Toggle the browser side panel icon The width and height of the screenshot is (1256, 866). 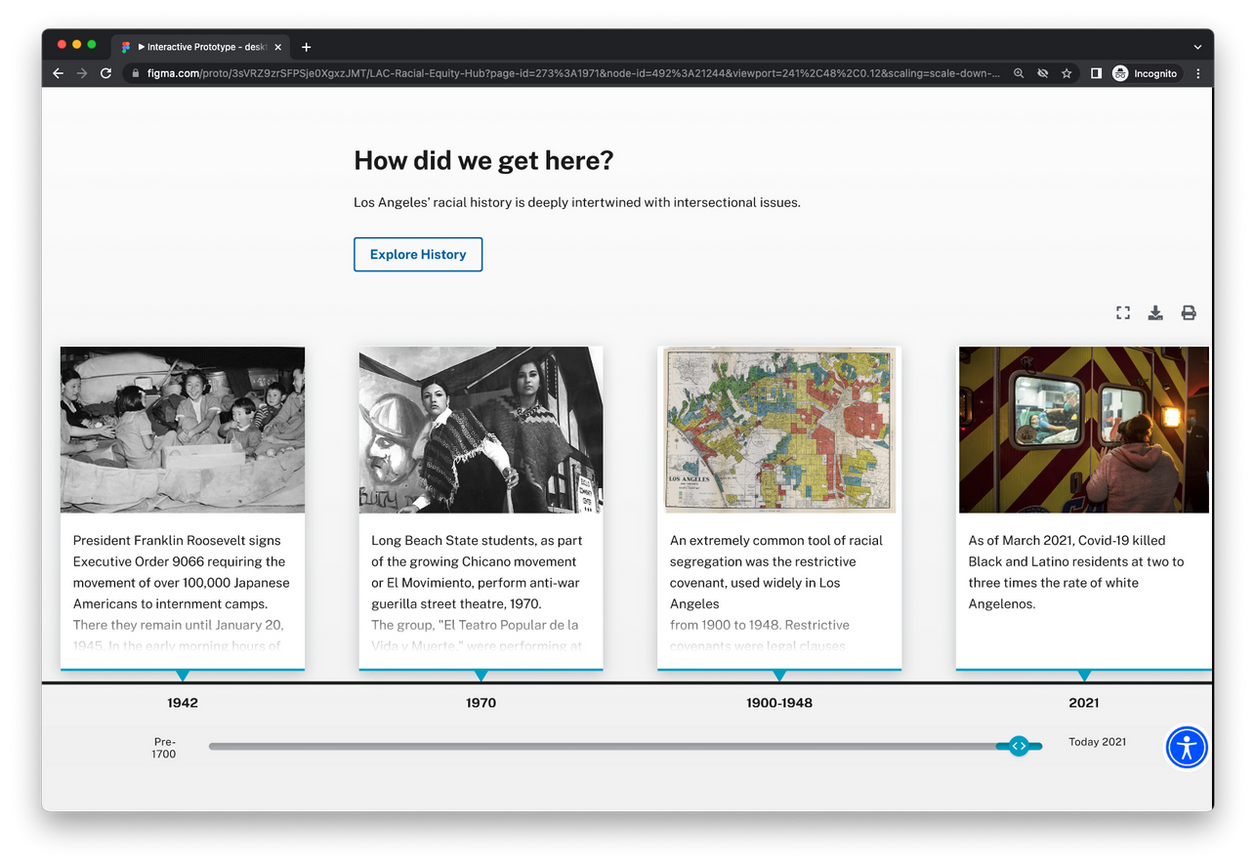[x=1096, y=73]
